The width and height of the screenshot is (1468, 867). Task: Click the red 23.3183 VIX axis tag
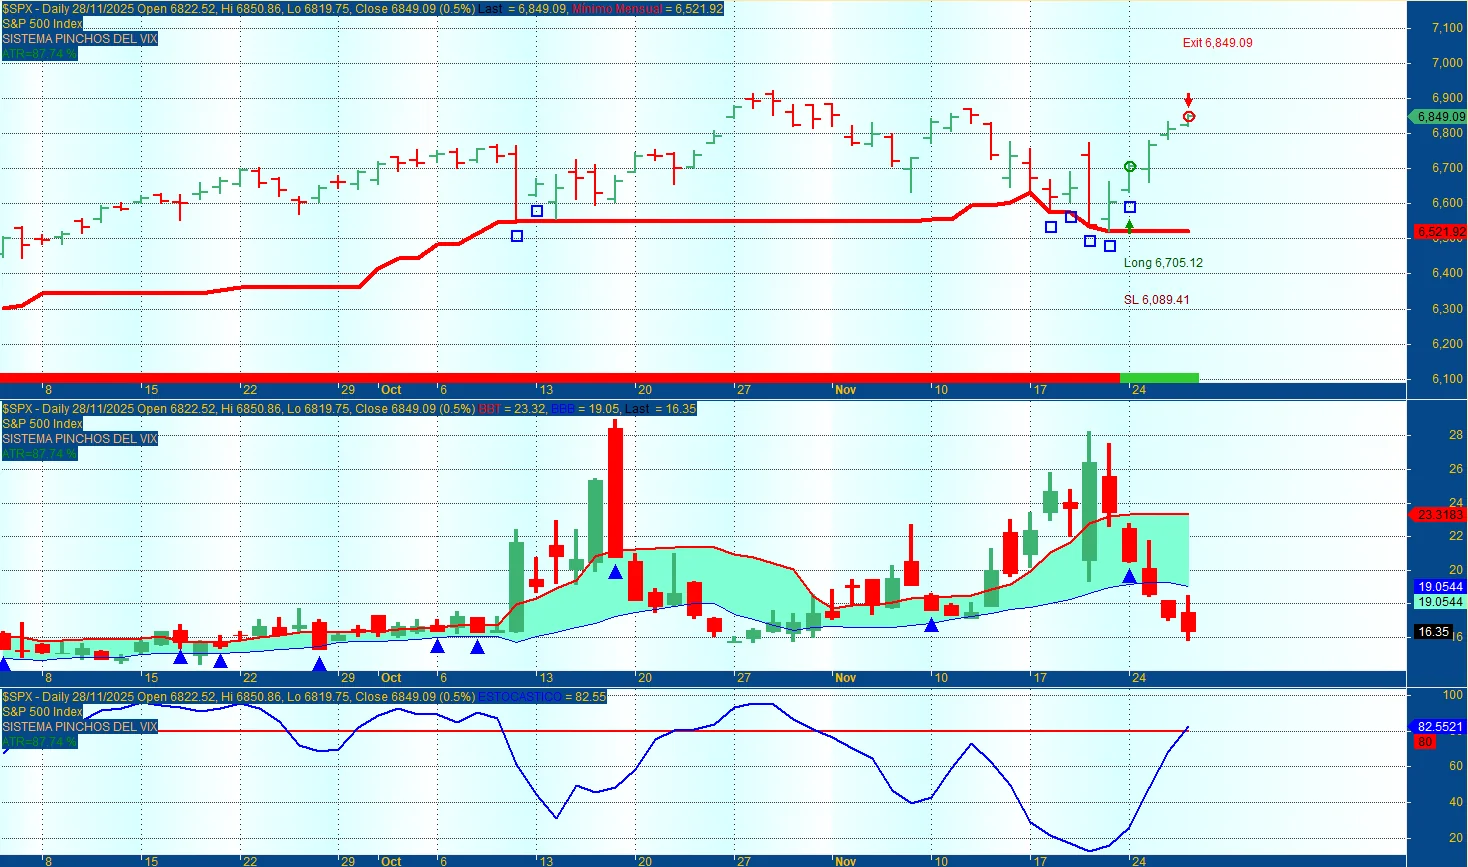click(1439, 515)
